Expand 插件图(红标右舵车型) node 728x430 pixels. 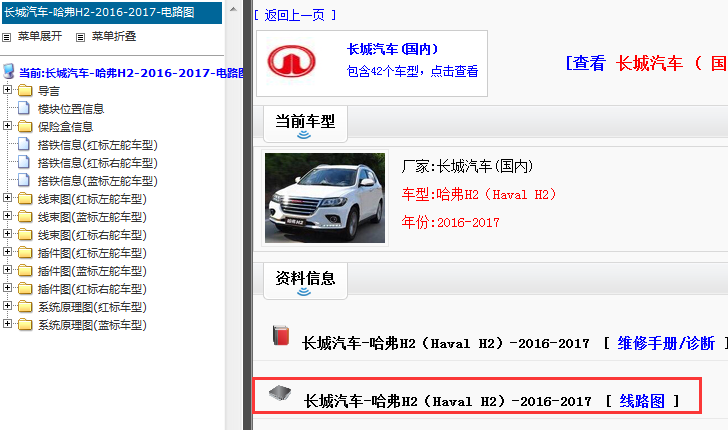[7, 288]
